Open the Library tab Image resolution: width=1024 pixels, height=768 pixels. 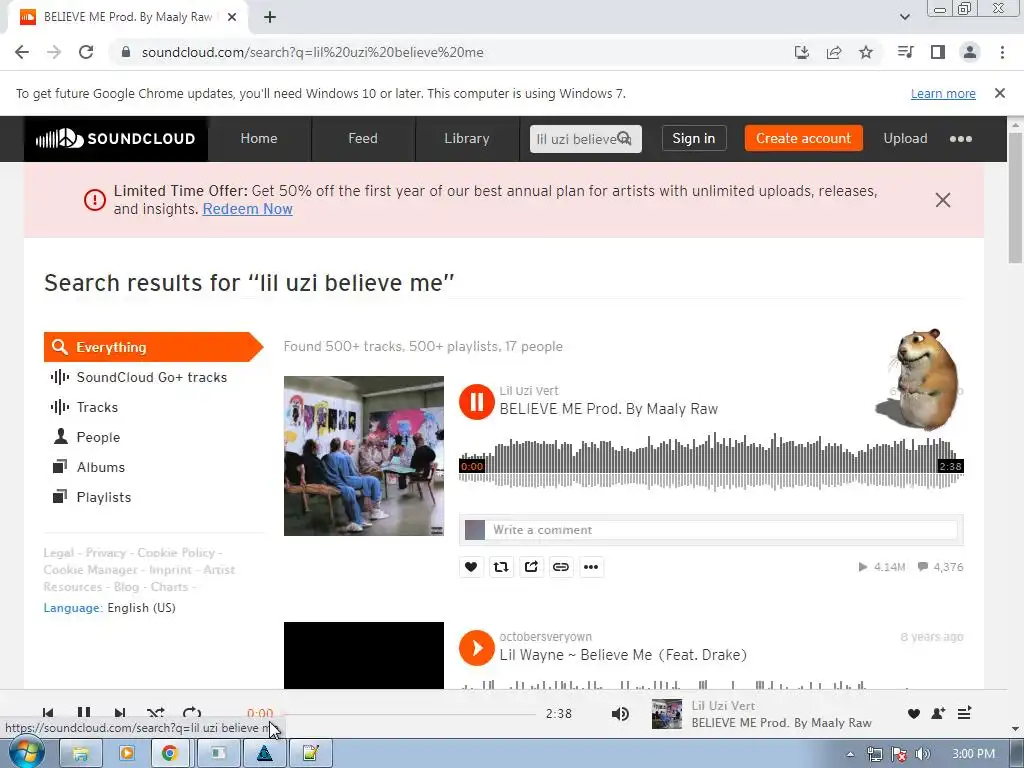466,138
